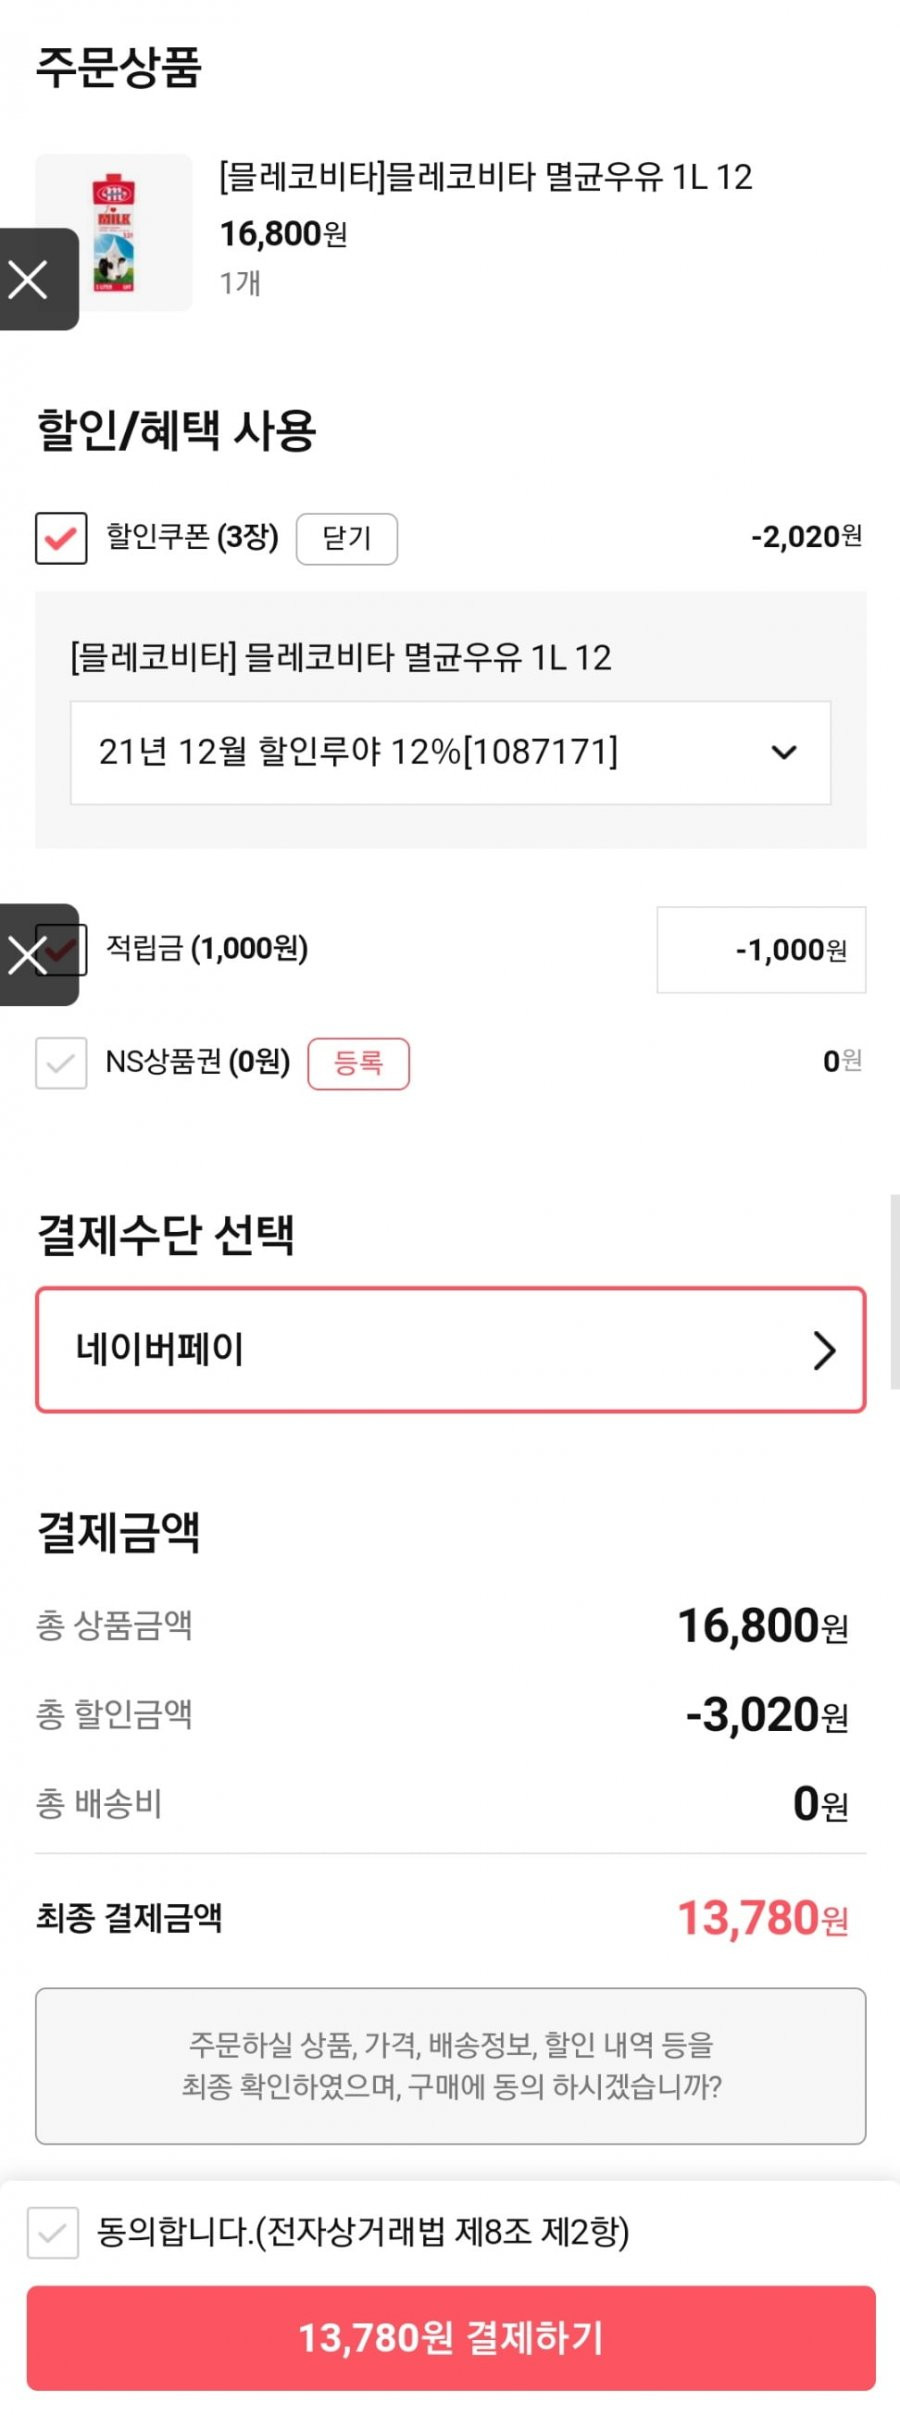The image size is (900, 2415).
Task: Tap the X overlay covering the 적립금 checkbox
Action: coord(38,955)
